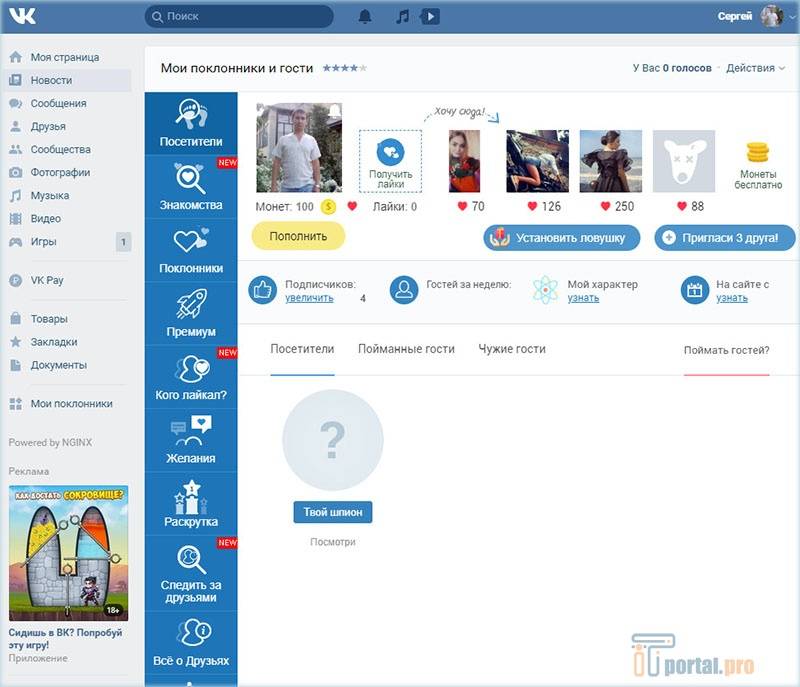Image resolution: width=800 pixels, height=687 pixels.
Task: Click the VK logo icon
Action: 22,17
